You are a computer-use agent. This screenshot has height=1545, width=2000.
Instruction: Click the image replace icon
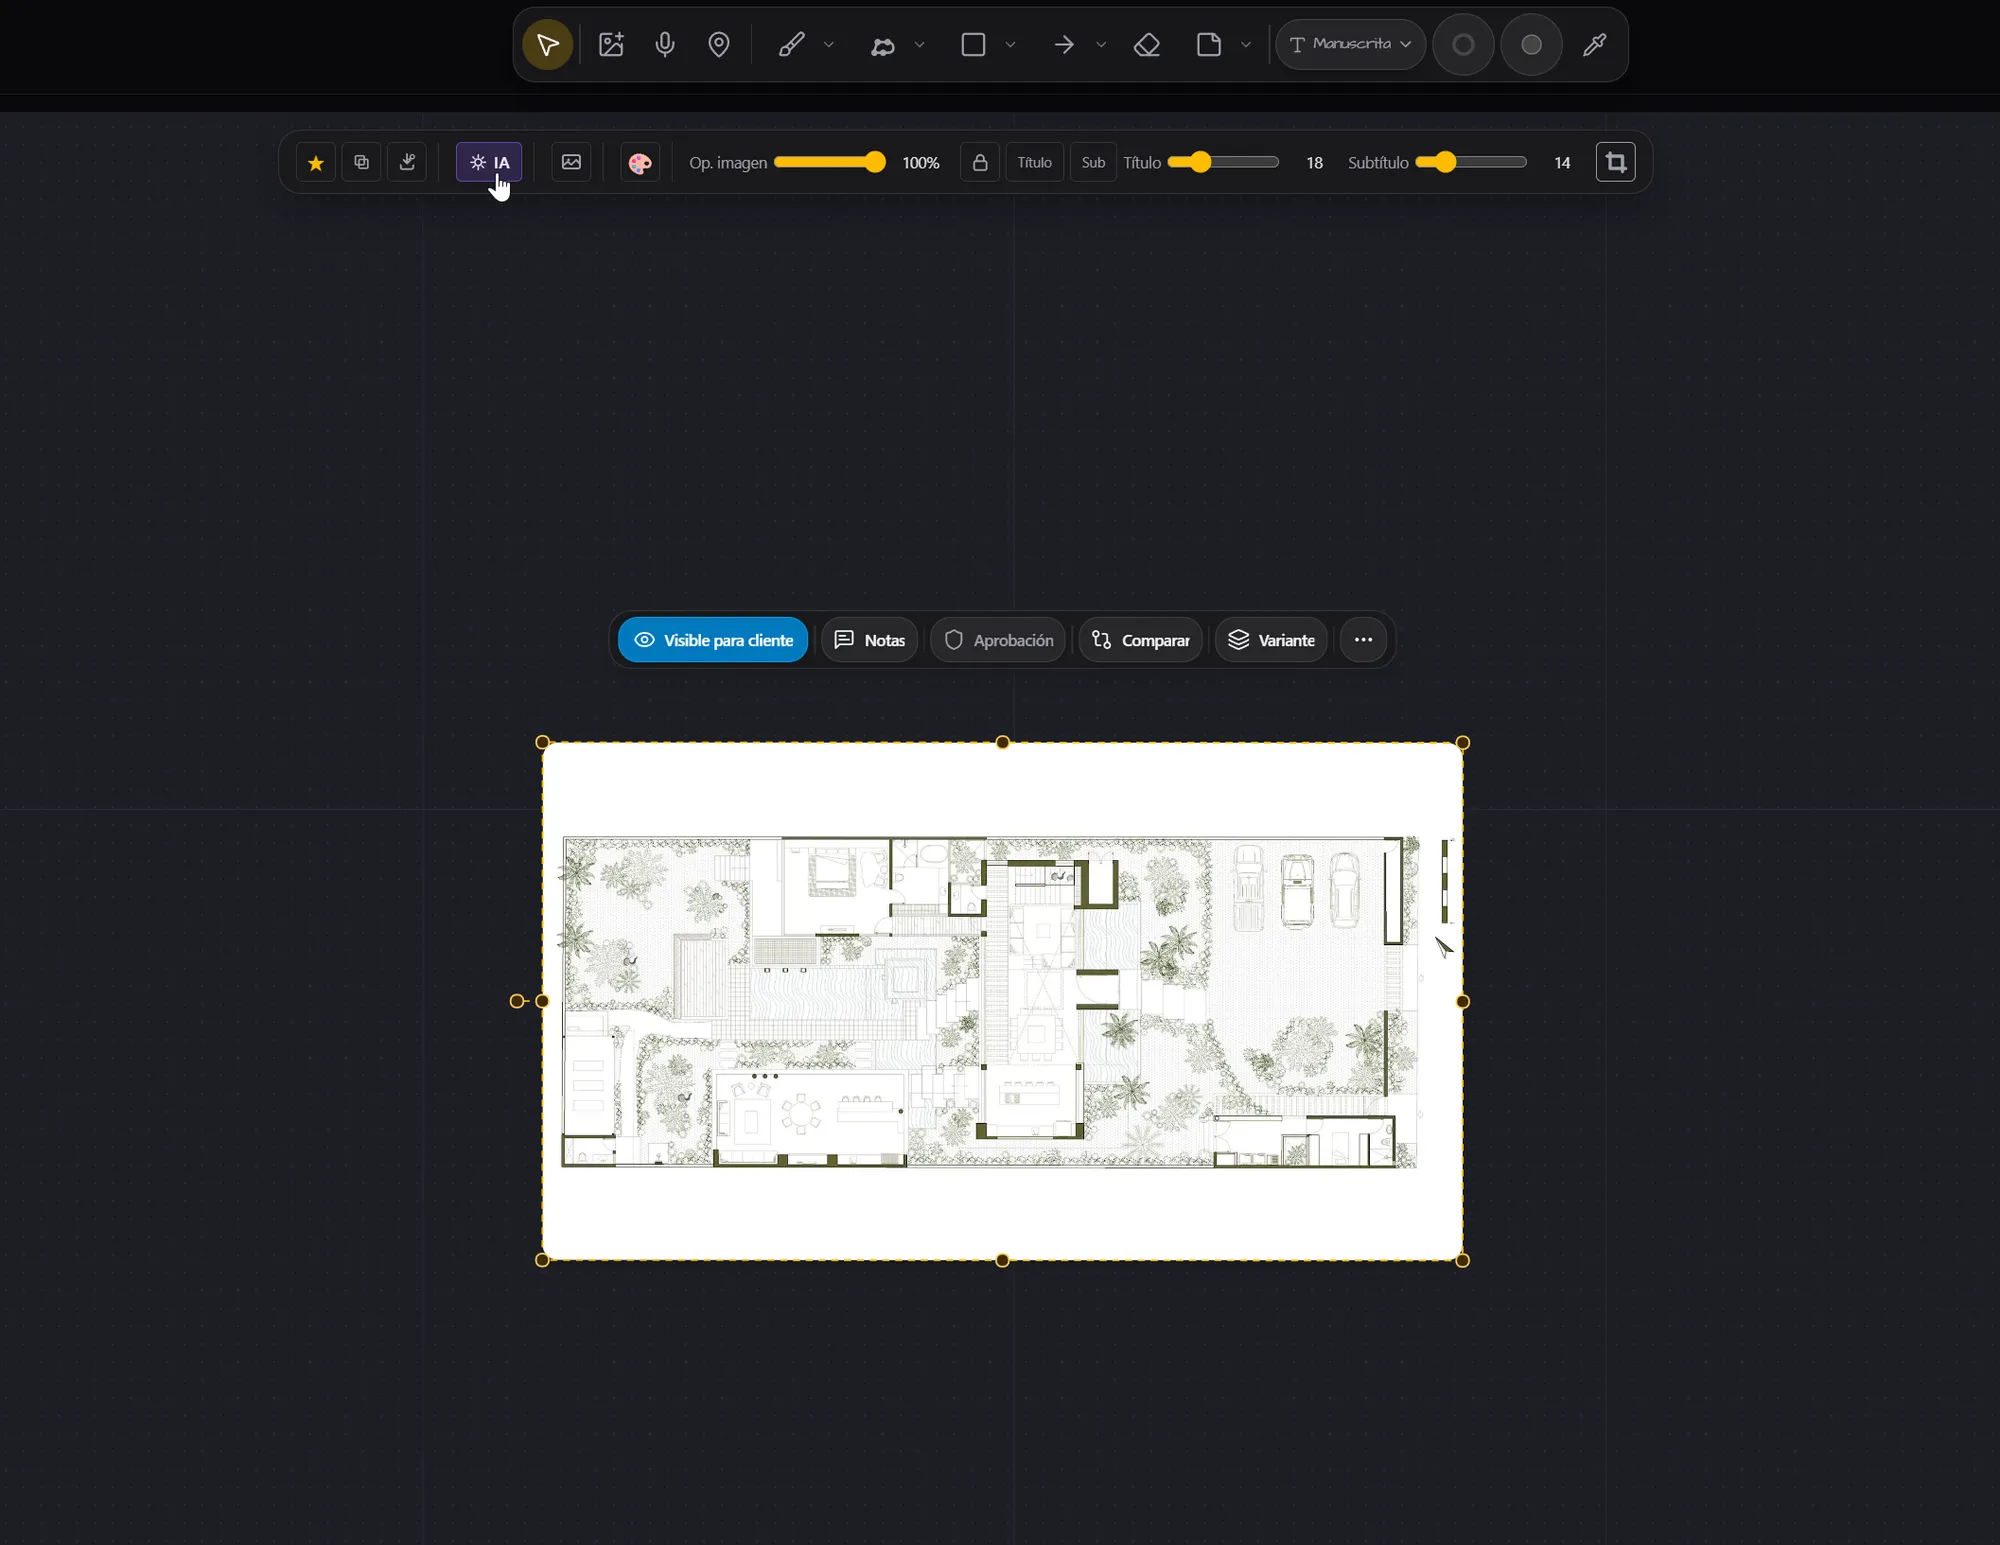tap(571, 162)
